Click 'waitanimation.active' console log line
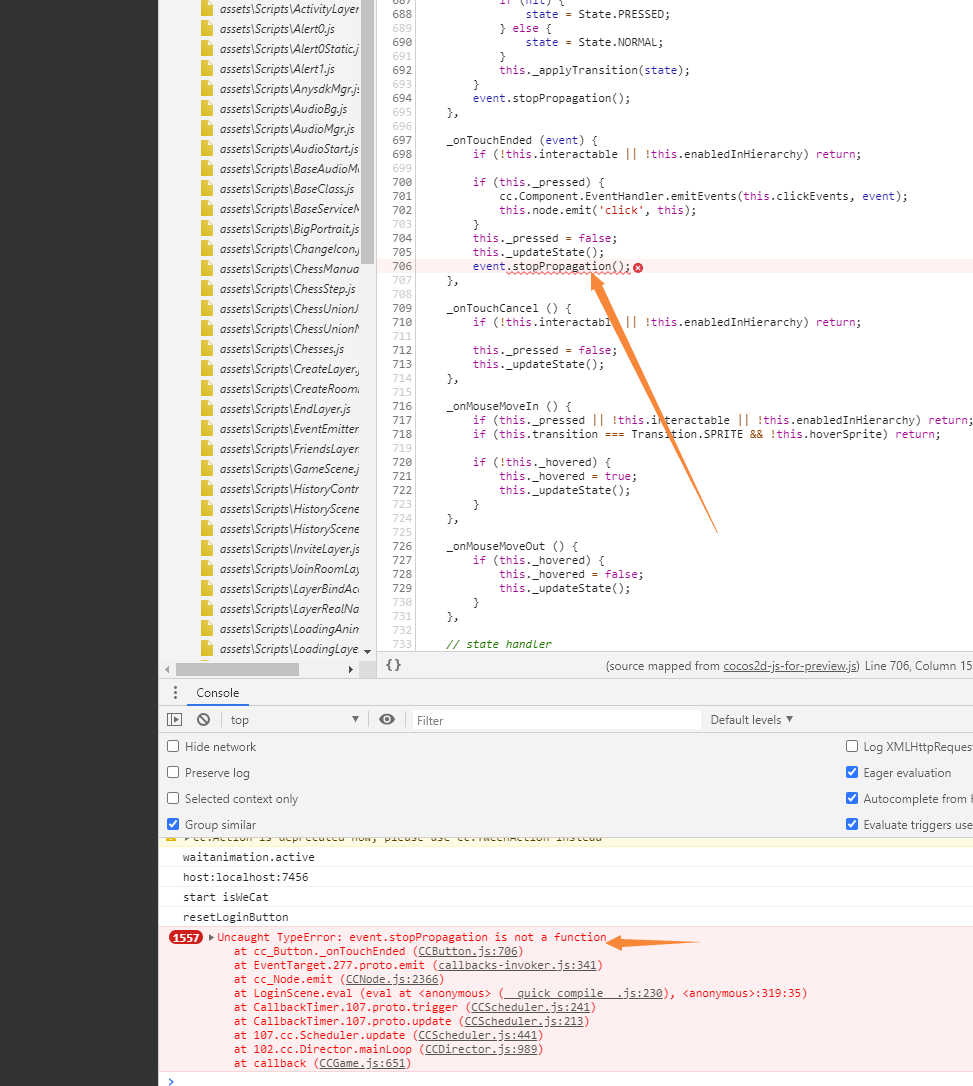The image size is (973, 1086). [x=249, y=857]
